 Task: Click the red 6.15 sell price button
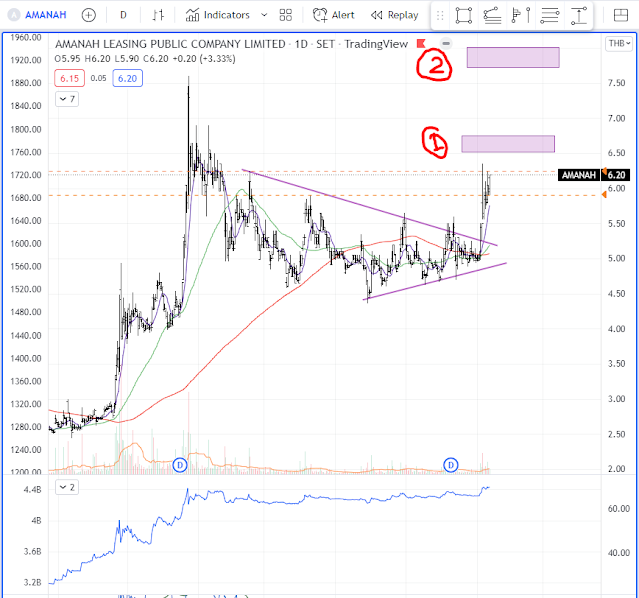click(x=70, y=78)
